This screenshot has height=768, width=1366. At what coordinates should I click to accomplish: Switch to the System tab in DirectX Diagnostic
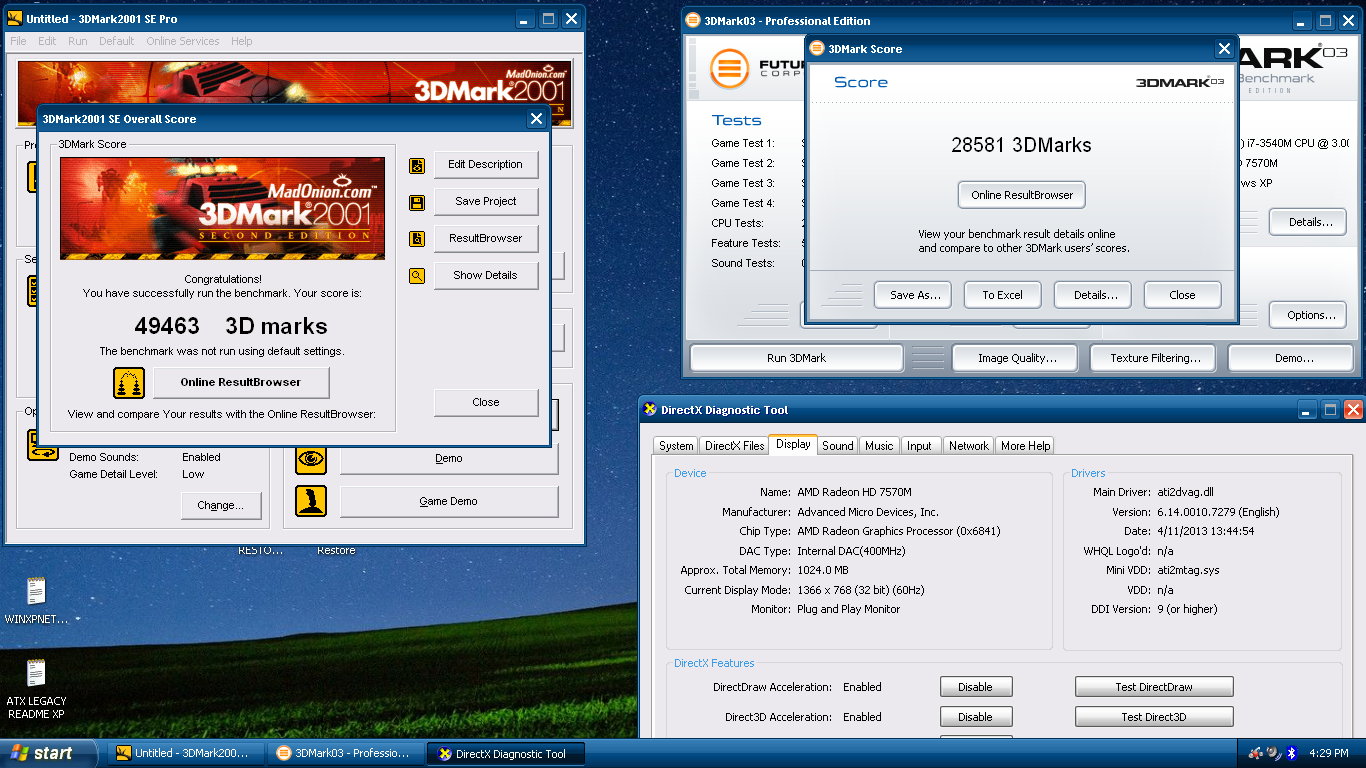point(676,446)
